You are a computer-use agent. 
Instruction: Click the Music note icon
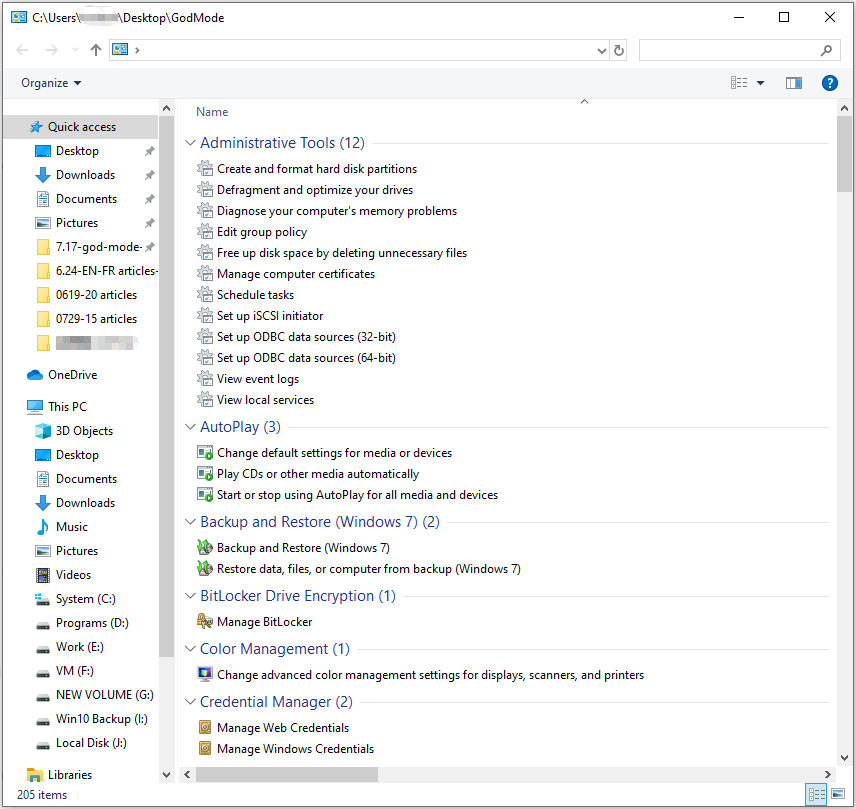pyautogui.click(x=43, y=527)
